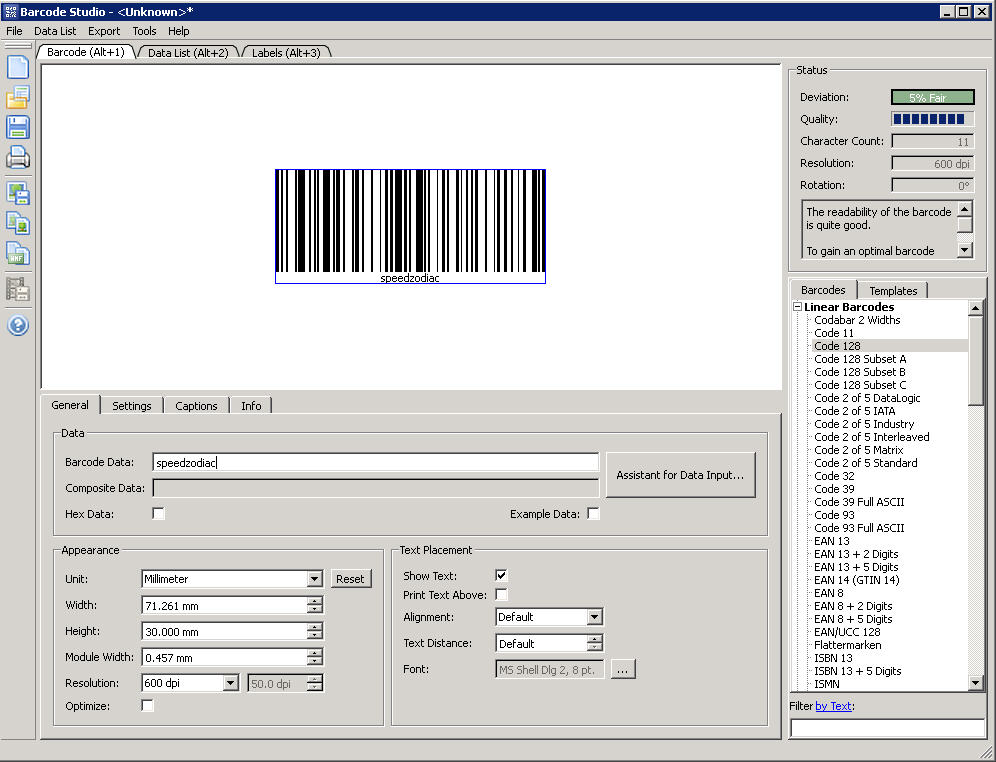Toggle the Optimize checkbox
Viewport: 996px width, 762px height.
coord(147,705)
